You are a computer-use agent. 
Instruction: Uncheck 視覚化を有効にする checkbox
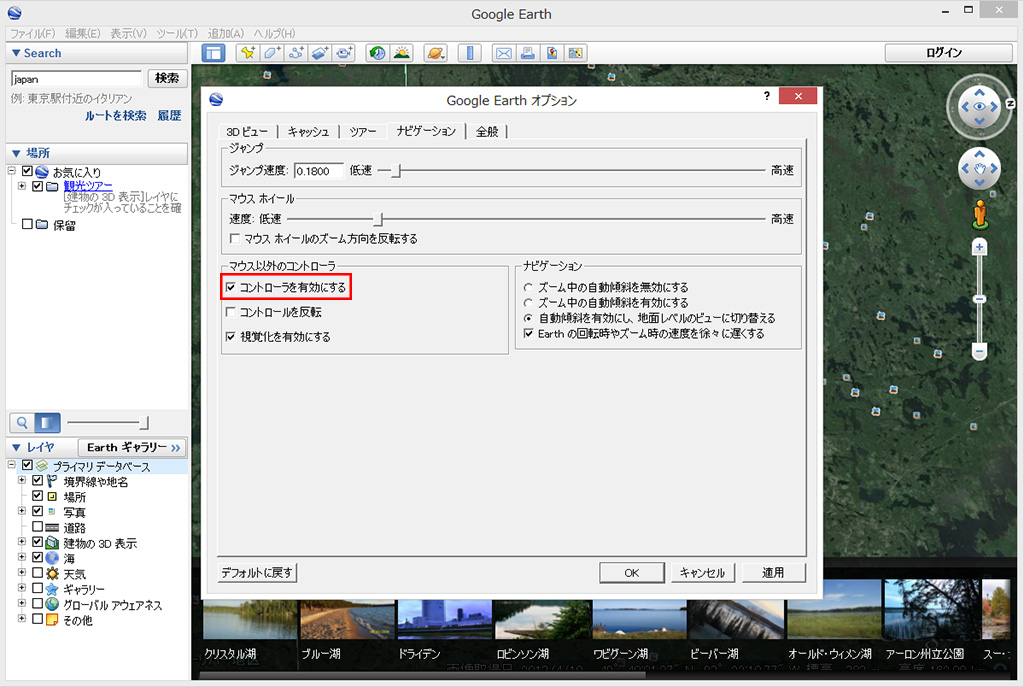coord(231,336)
